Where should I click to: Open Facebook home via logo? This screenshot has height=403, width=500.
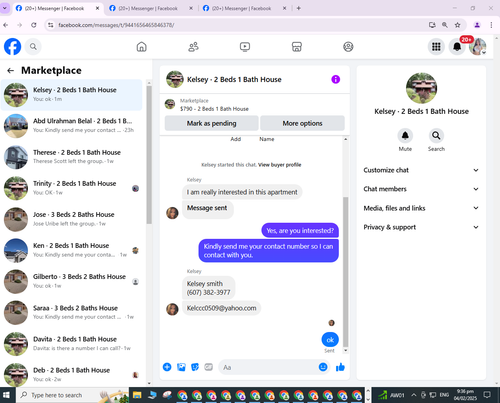tap(12, 47)
